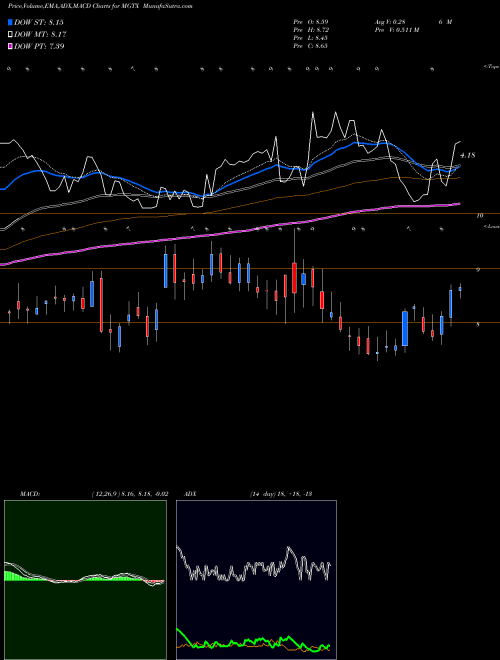
Task: Click inside the green MACD indicator chart
Action: pos(85,580)
